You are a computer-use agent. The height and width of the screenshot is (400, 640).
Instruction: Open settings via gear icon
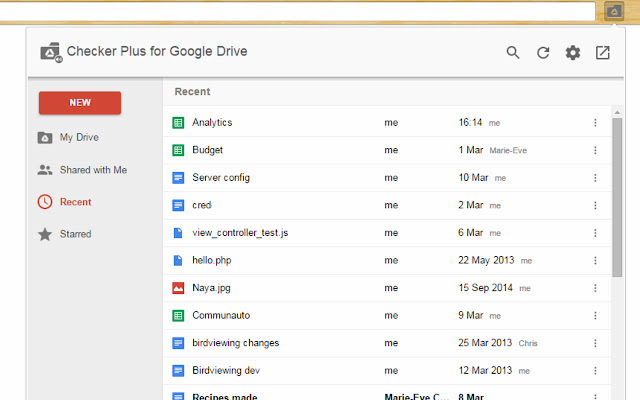pyautogui.click(x=573, y=53)
